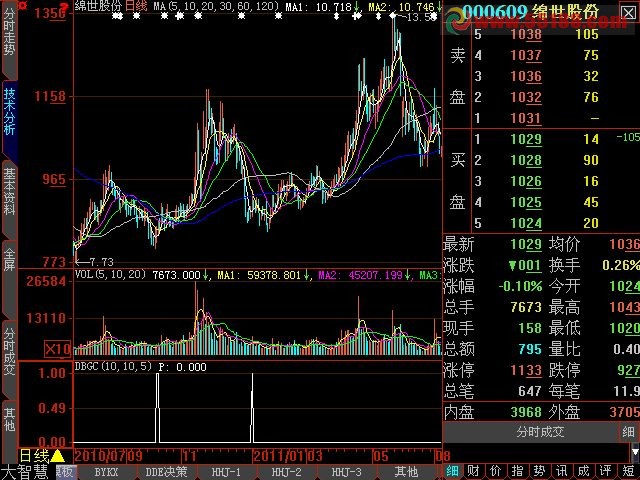This screenshot has width=640, height=480.
Task: Click the X10 volume scale icon
Action: (x=60, y=349)
